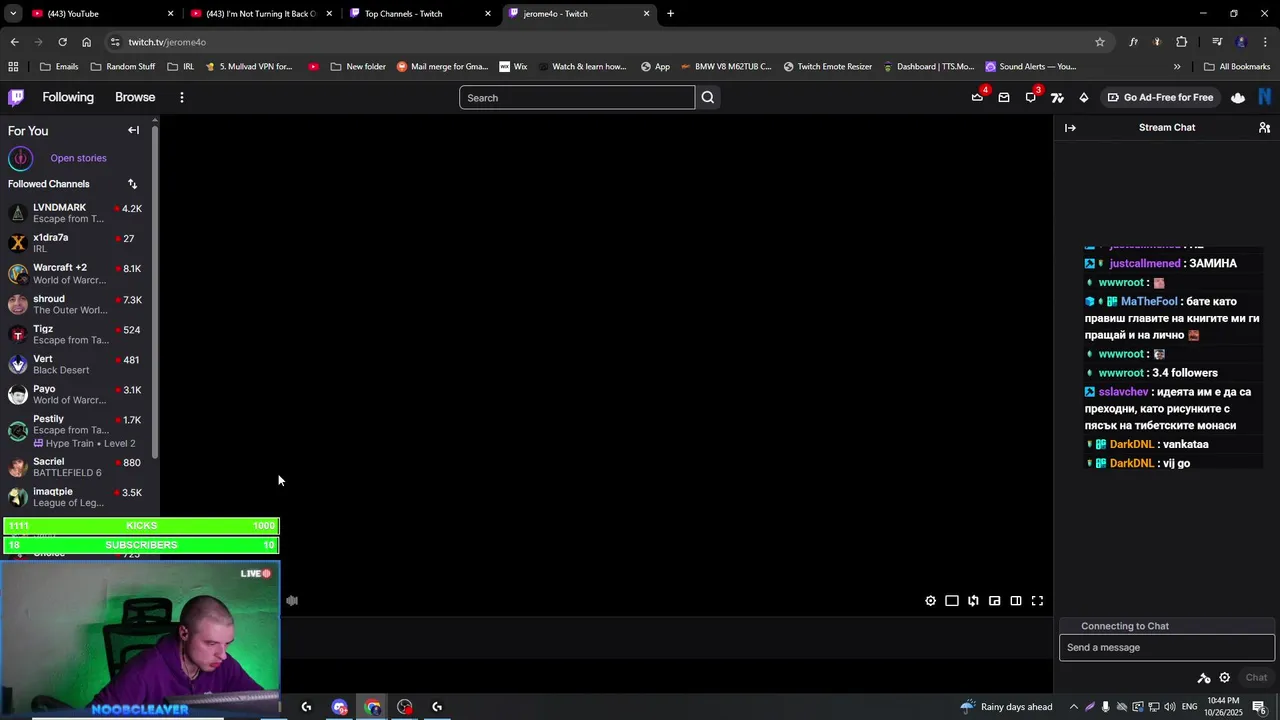This screenshot has height=720, width=1280.
Task: Click the Send a message input
Action: (1167, 648)
